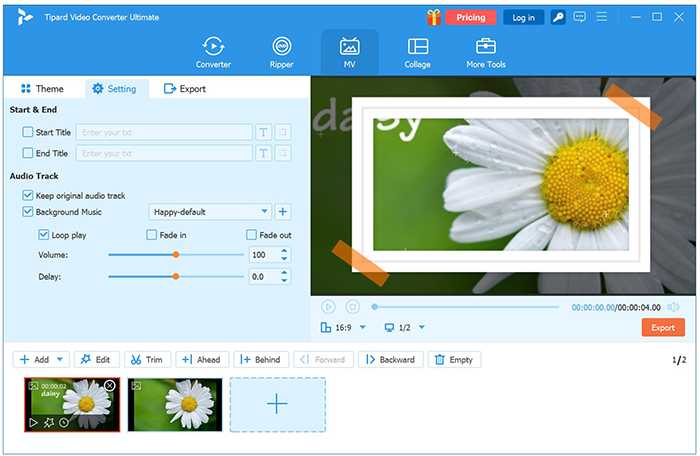The height and width of the screenshot is (456, 700).
Task: Mute the preview volume speaker icon
Action: (674, 307)
